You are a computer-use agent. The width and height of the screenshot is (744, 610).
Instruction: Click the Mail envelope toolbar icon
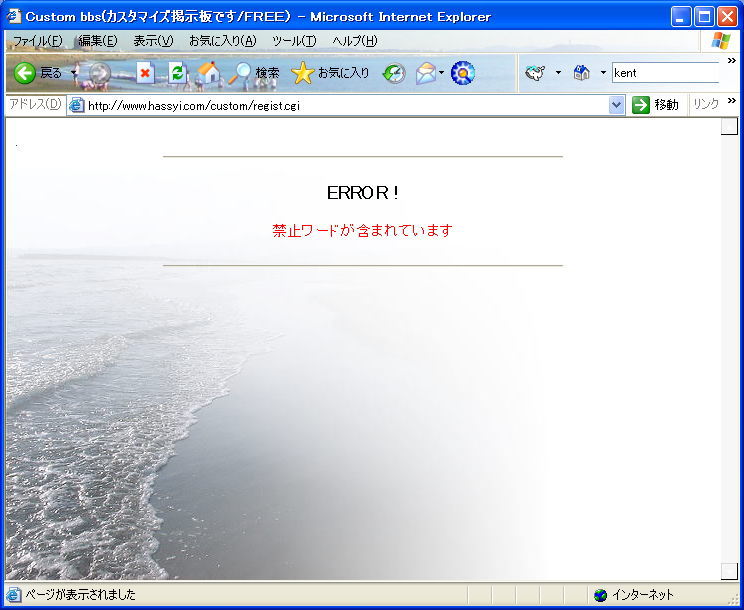(x=426, y=73)
